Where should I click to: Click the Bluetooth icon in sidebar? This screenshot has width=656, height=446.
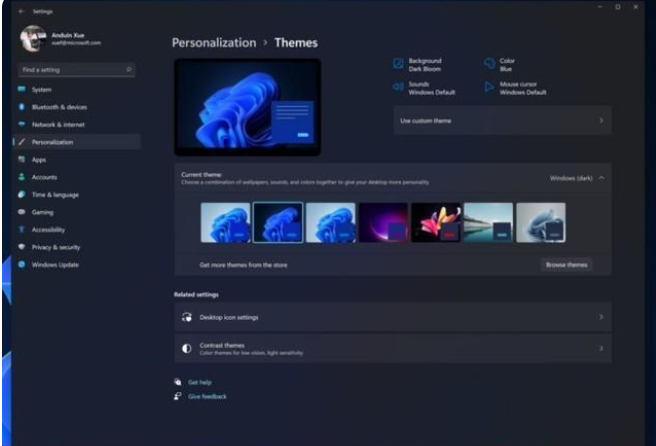[x=22, y=107]
